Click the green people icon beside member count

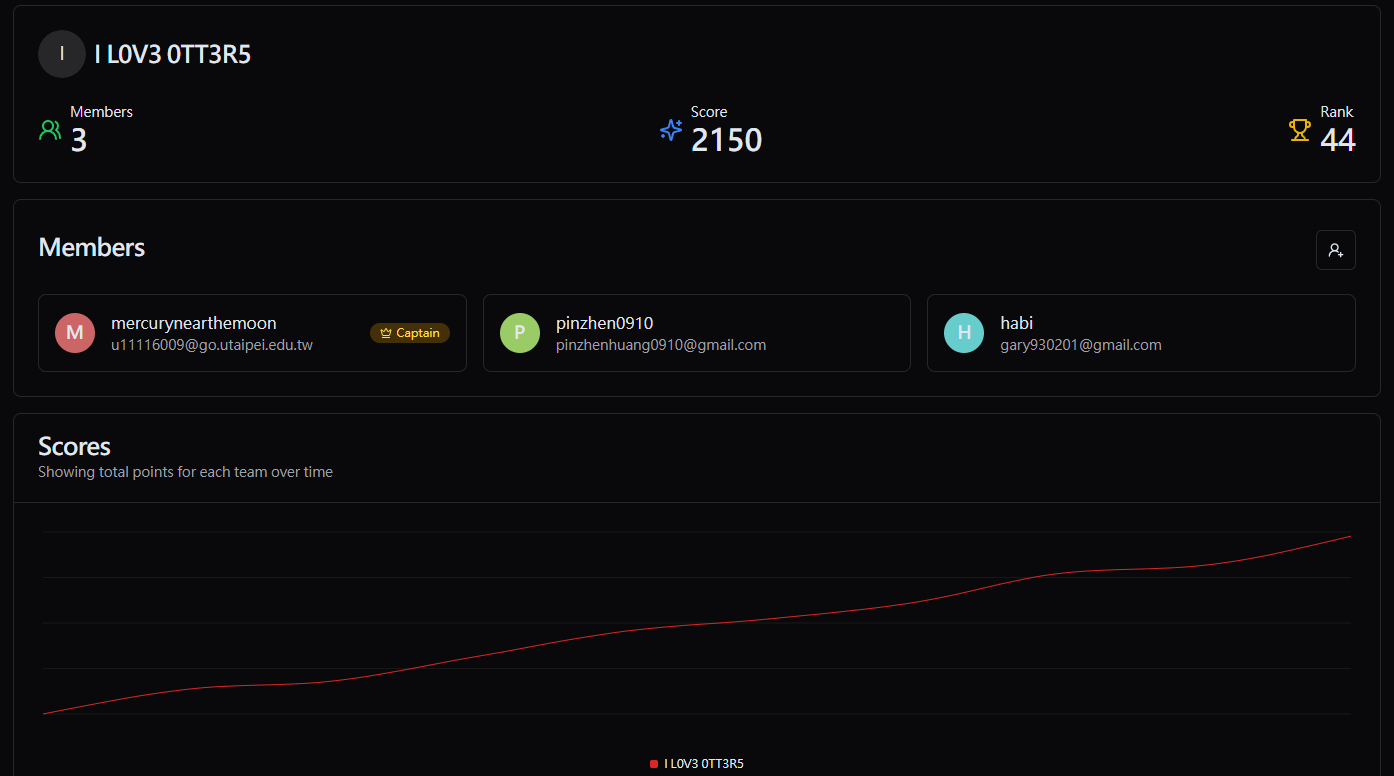(x=50, y=130)
